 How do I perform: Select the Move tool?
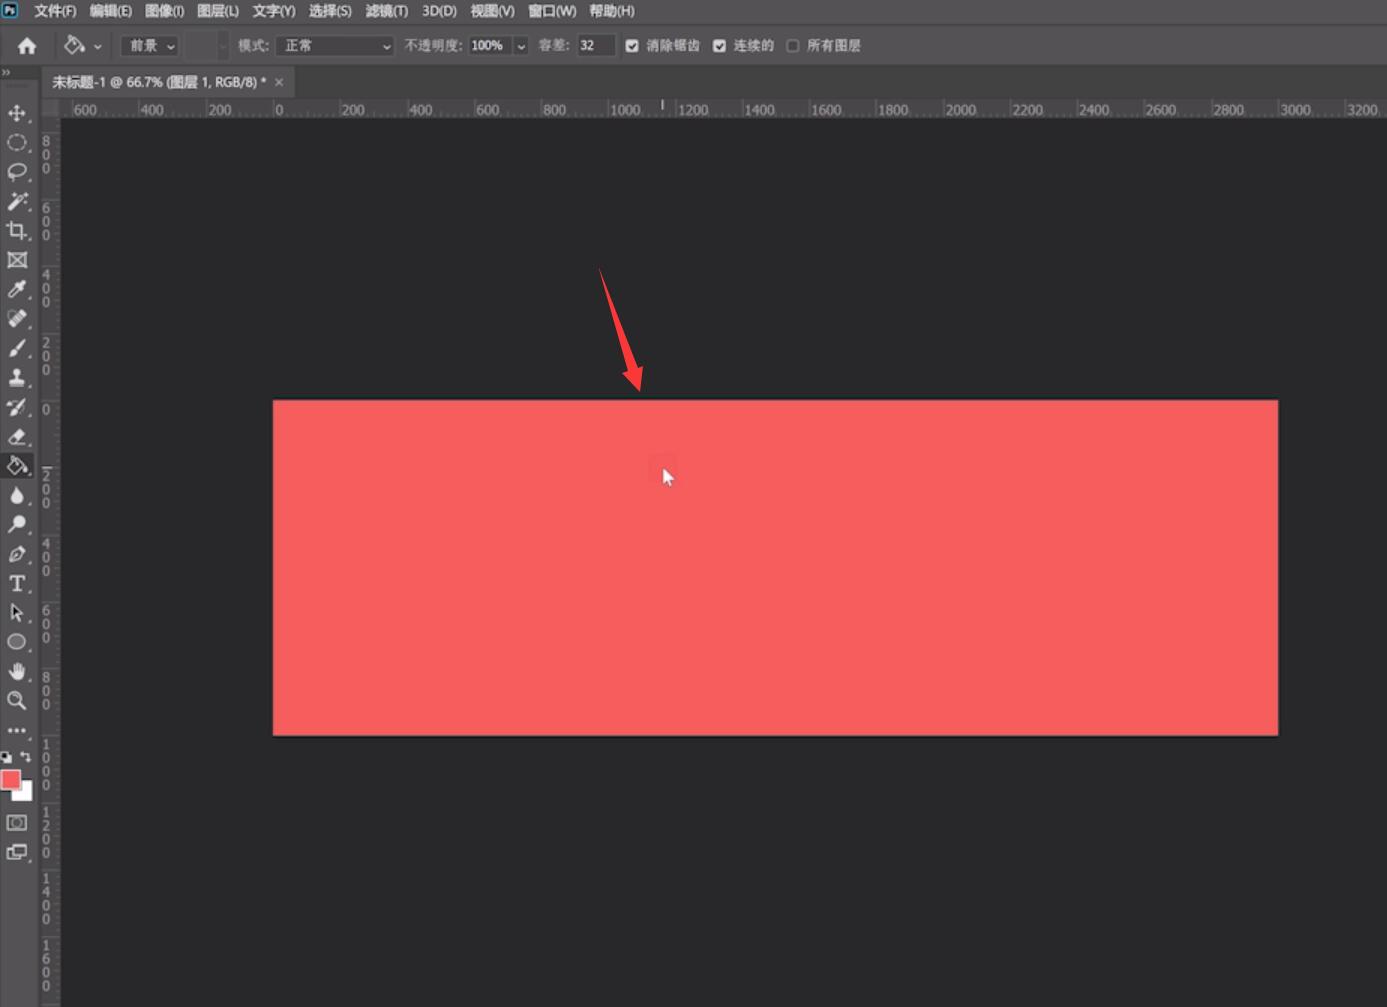point(17,113)
